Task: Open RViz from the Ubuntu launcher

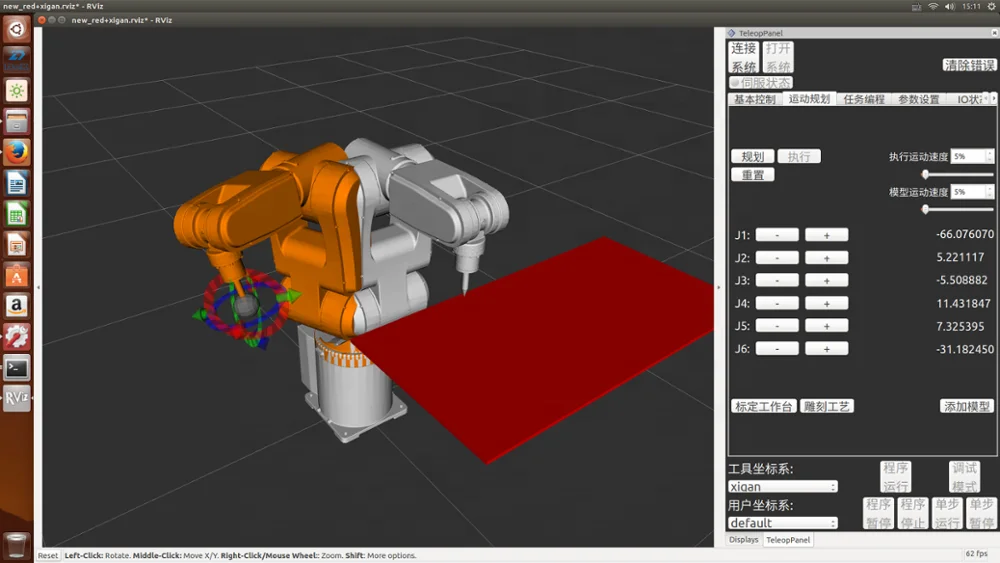Action: pos(16,398)
